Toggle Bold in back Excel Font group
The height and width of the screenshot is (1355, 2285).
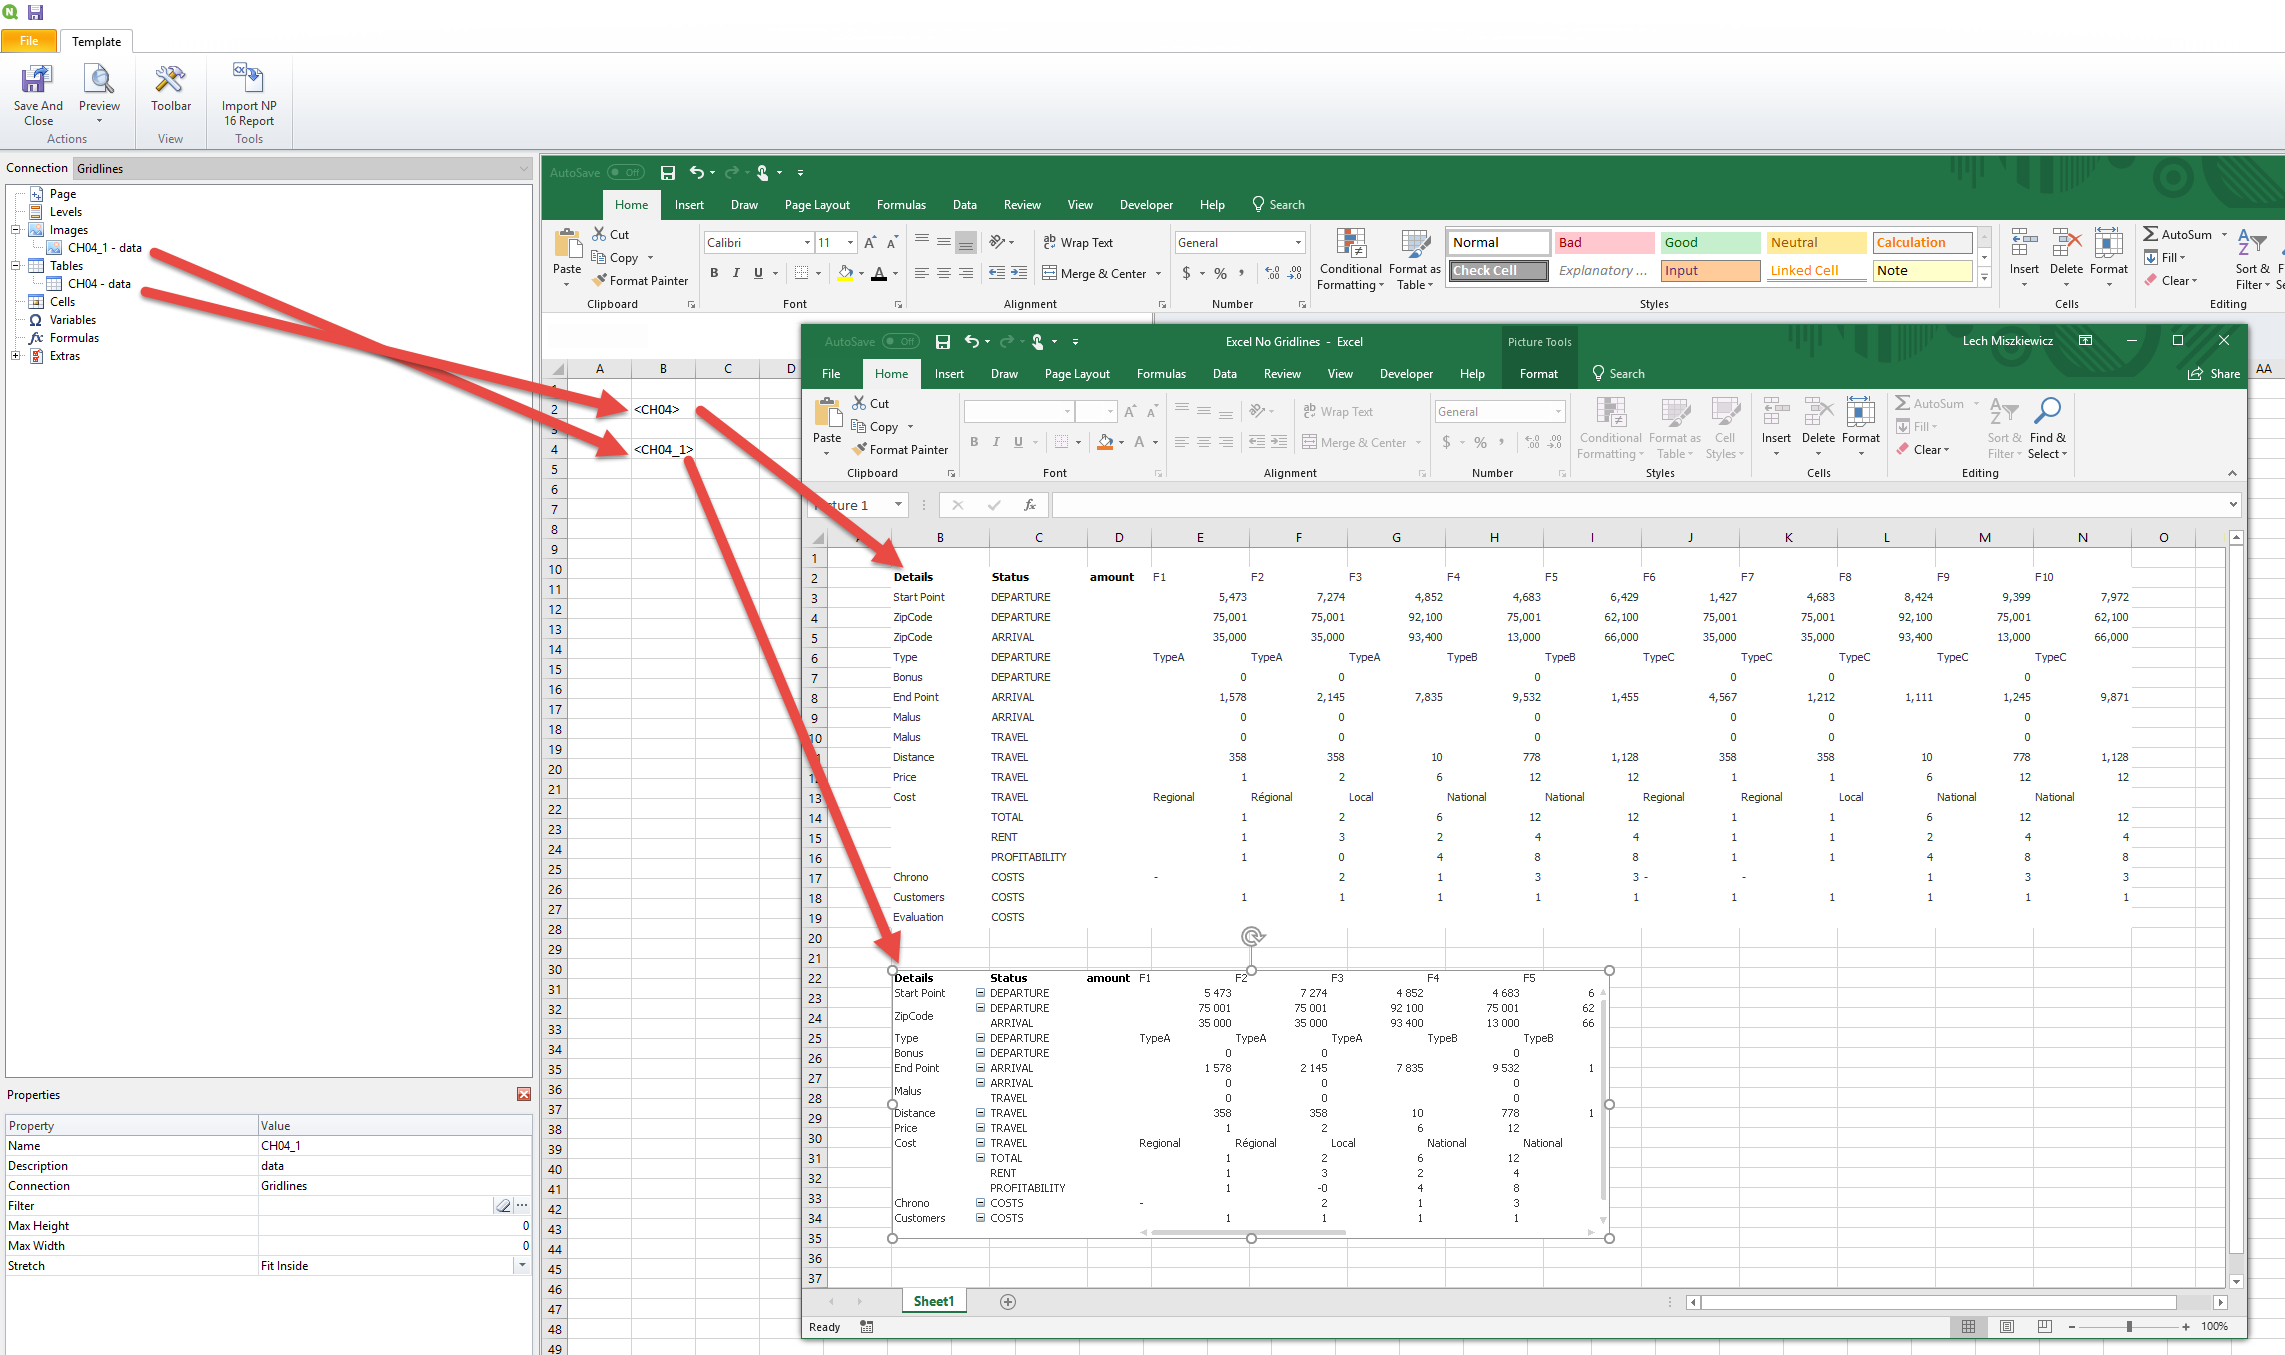714,273
